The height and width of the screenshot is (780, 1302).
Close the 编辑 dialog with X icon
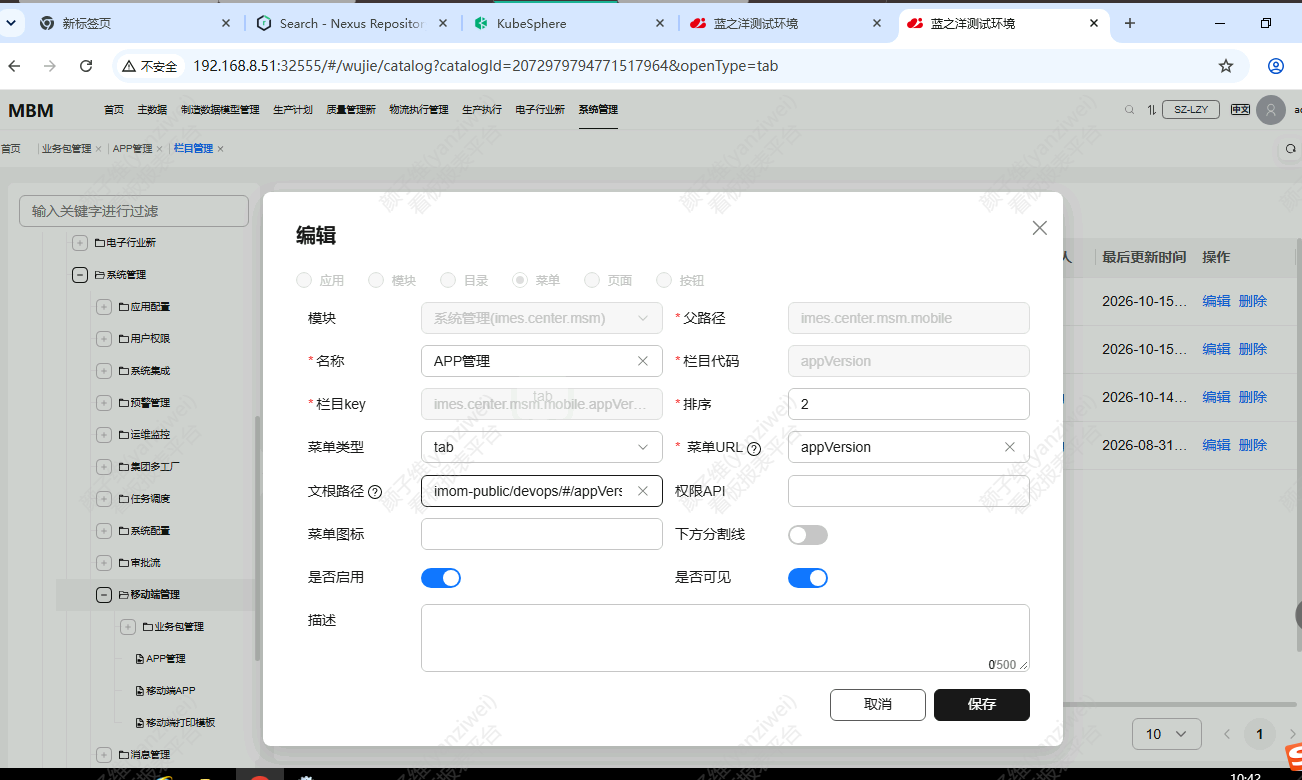[x=1040, y=228]
